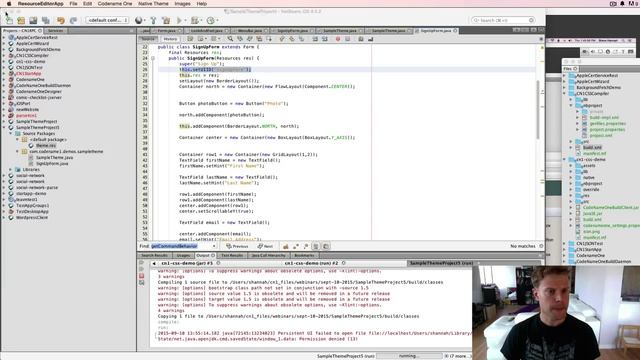Viewport: 640px width, 360px height.
Task: Click the Build Project hammer icon
Action: pyautogui.click(x=153, y=20)
